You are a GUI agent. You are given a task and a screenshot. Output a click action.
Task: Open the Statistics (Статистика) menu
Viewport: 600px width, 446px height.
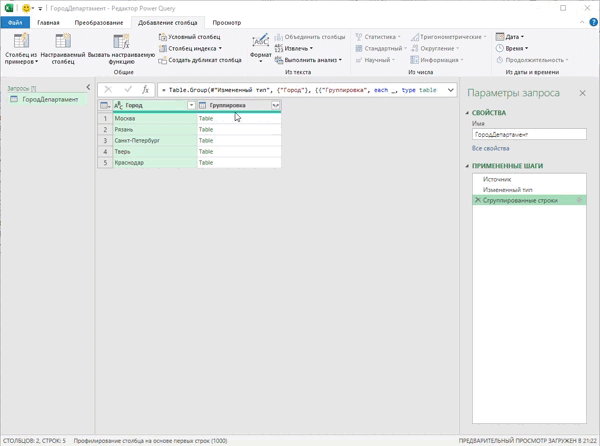pyautogui.click(x=378, y=37)
